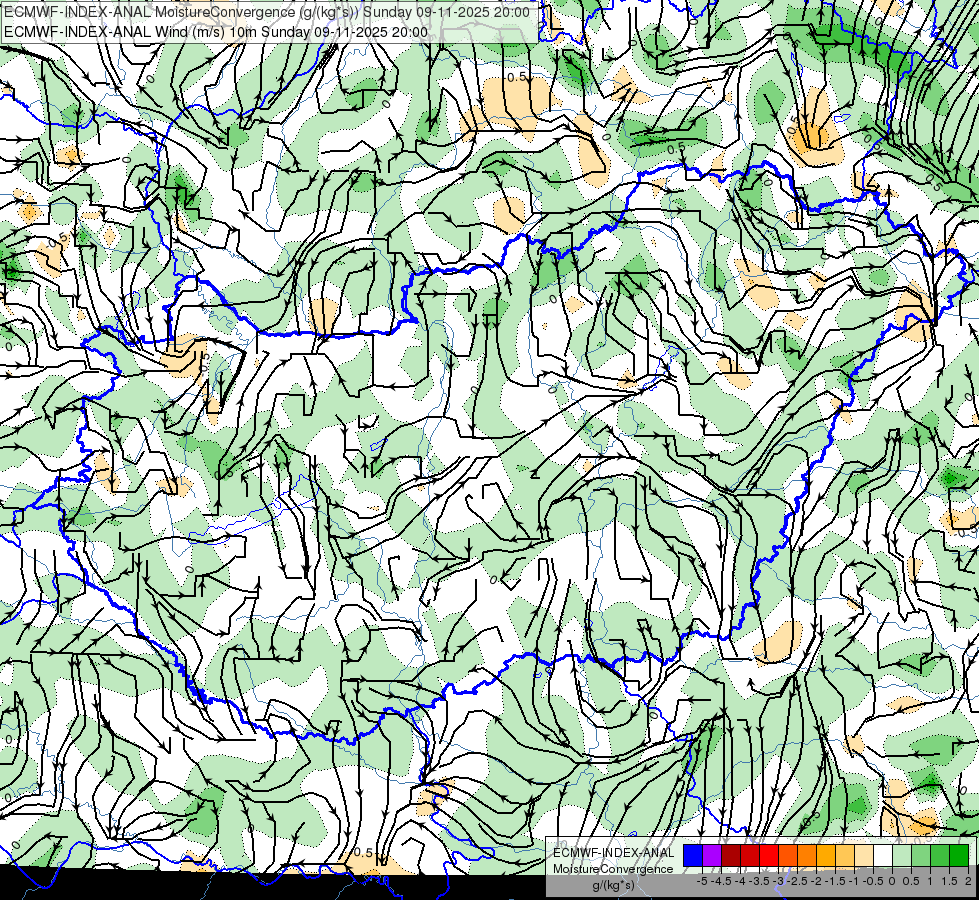Click the '-2.5' legend tick label

tap(797, 881)
